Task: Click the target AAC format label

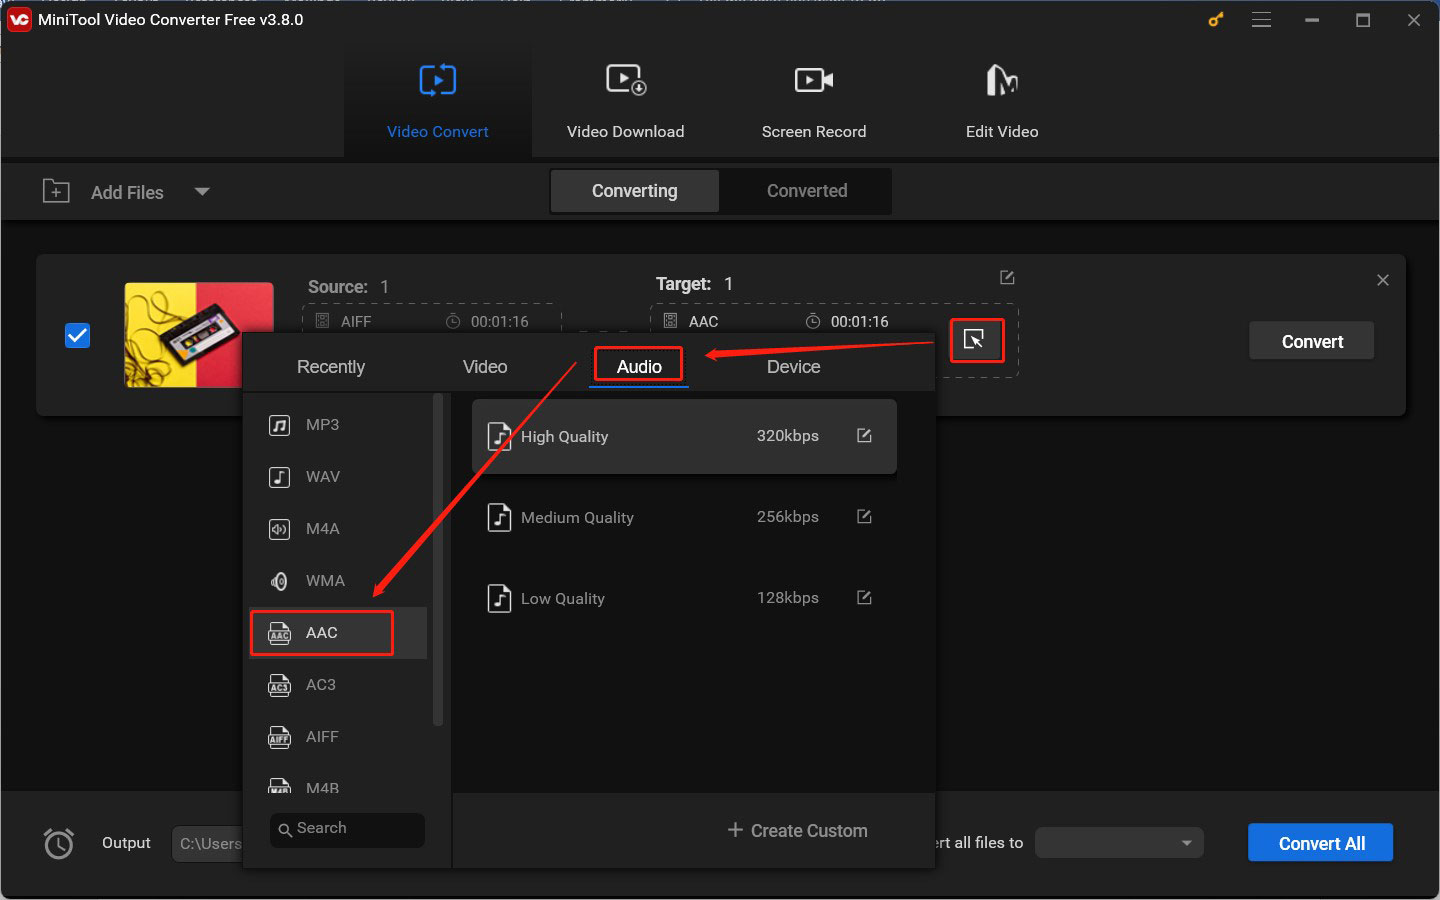Action: (x=703, y=321)
